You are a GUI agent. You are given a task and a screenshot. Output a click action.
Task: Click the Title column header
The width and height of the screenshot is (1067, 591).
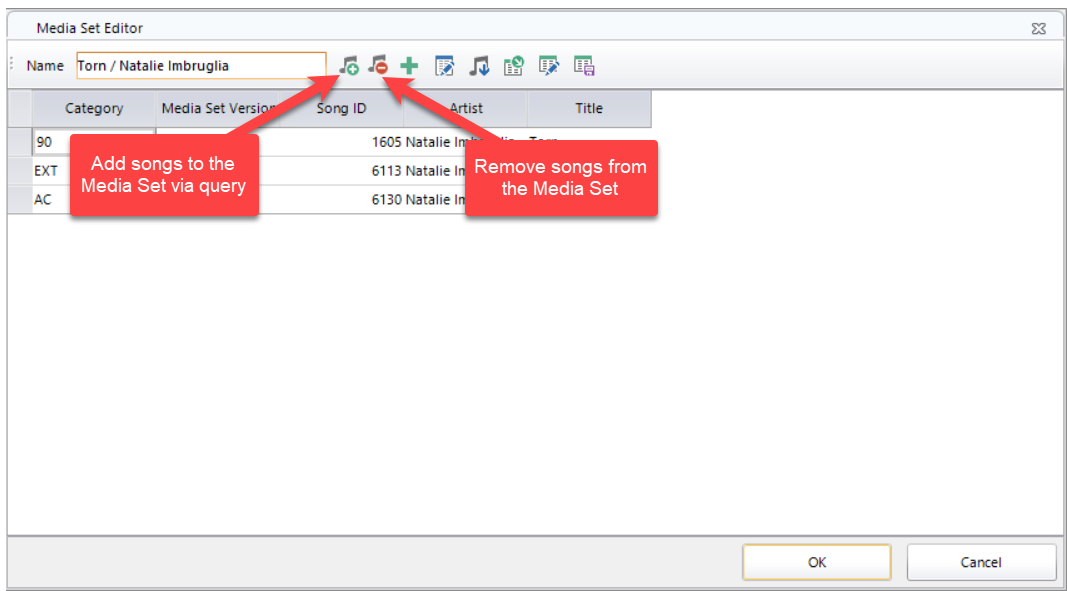(589, 108)
